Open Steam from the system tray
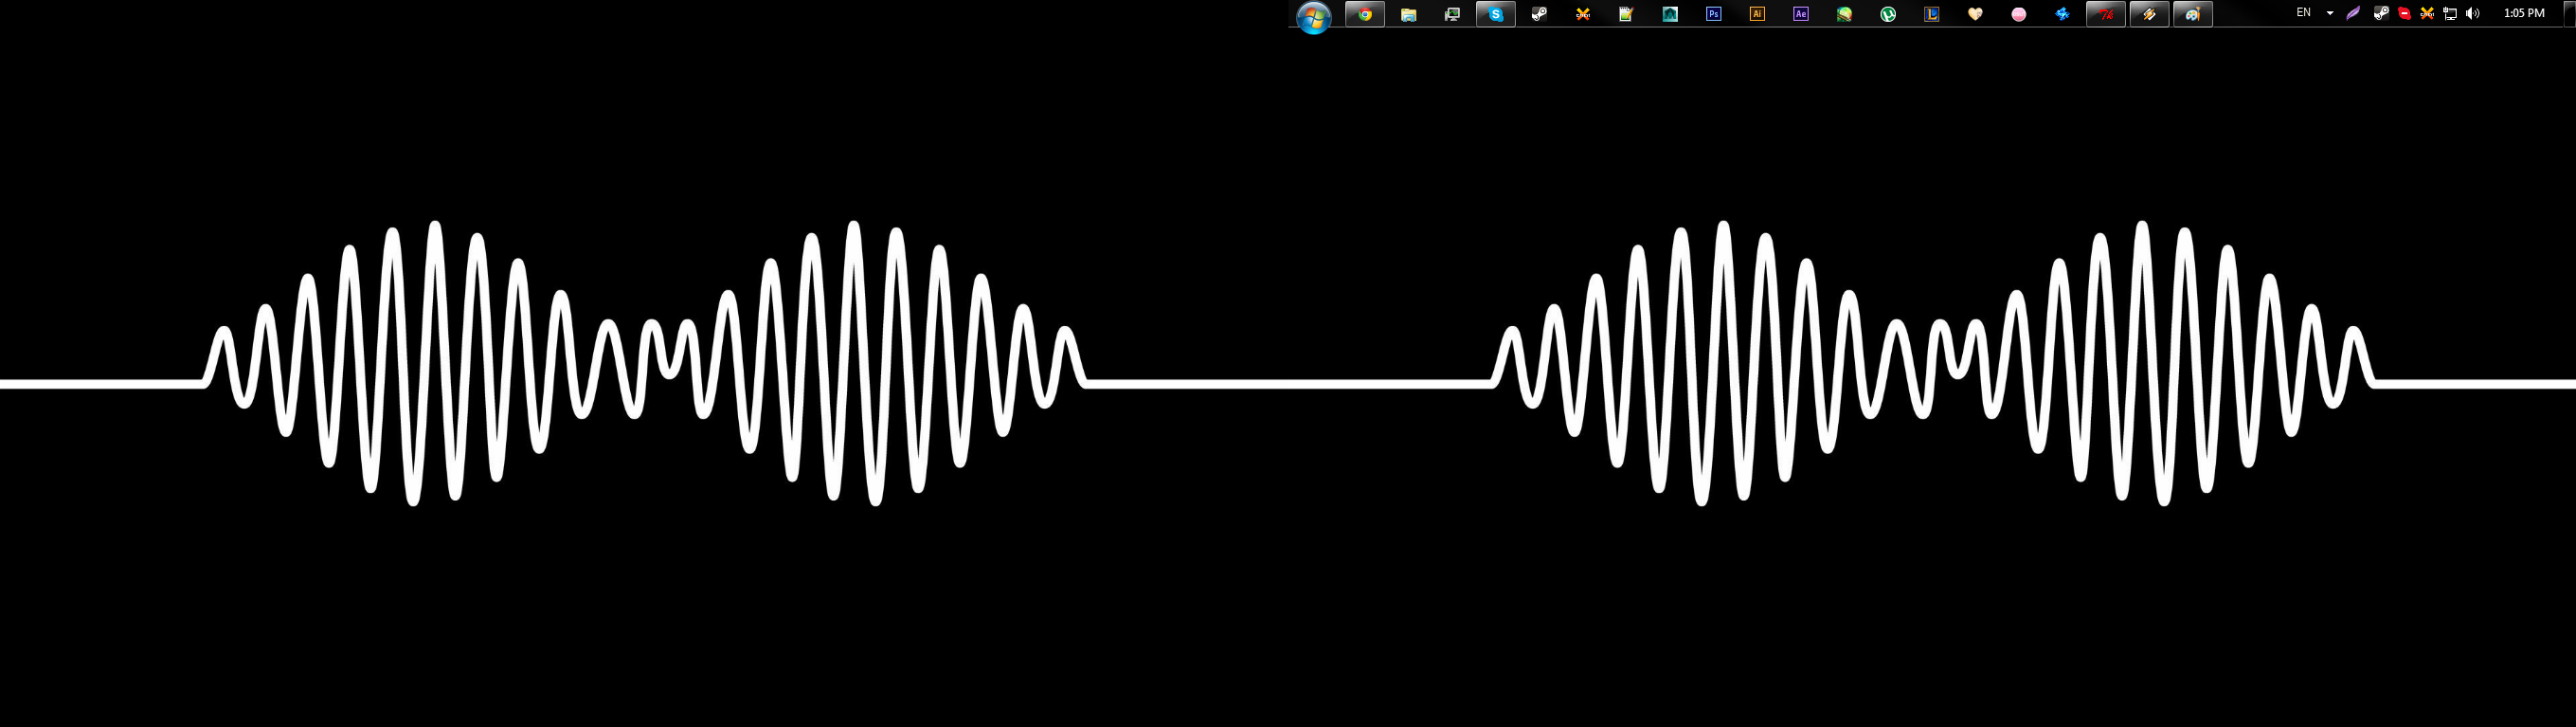The image size is (2576, 727). coord(2381,14)
